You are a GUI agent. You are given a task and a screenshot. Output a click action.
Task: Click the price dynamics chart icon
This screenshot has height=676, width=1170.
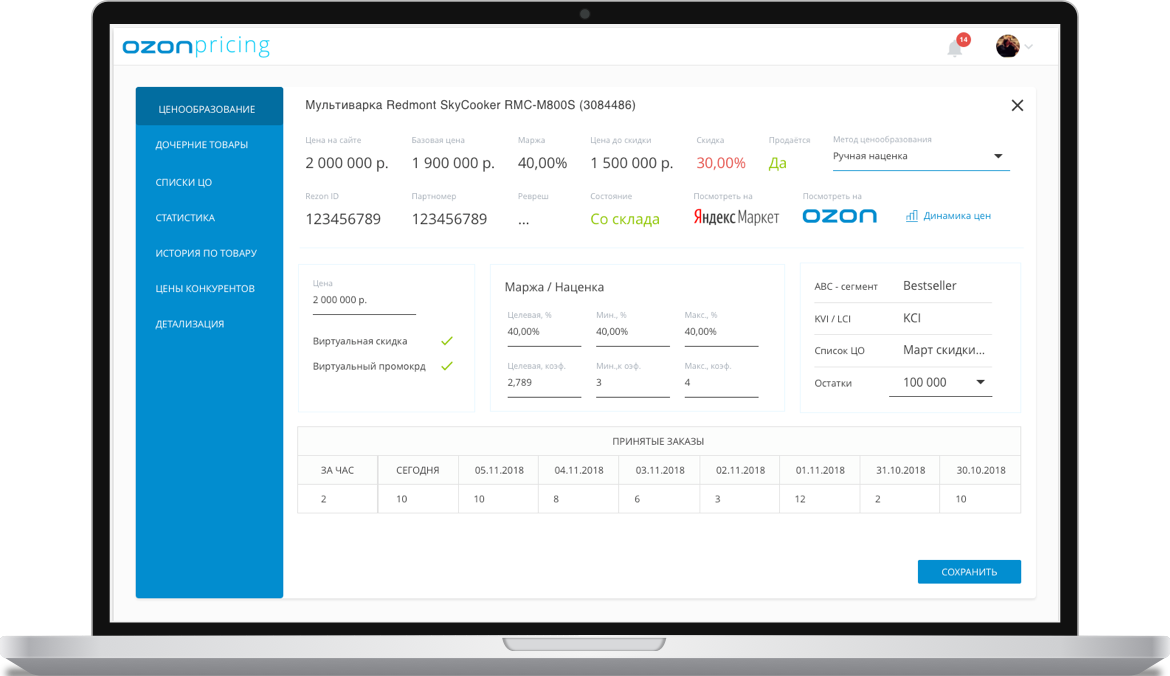coord(912,216)
